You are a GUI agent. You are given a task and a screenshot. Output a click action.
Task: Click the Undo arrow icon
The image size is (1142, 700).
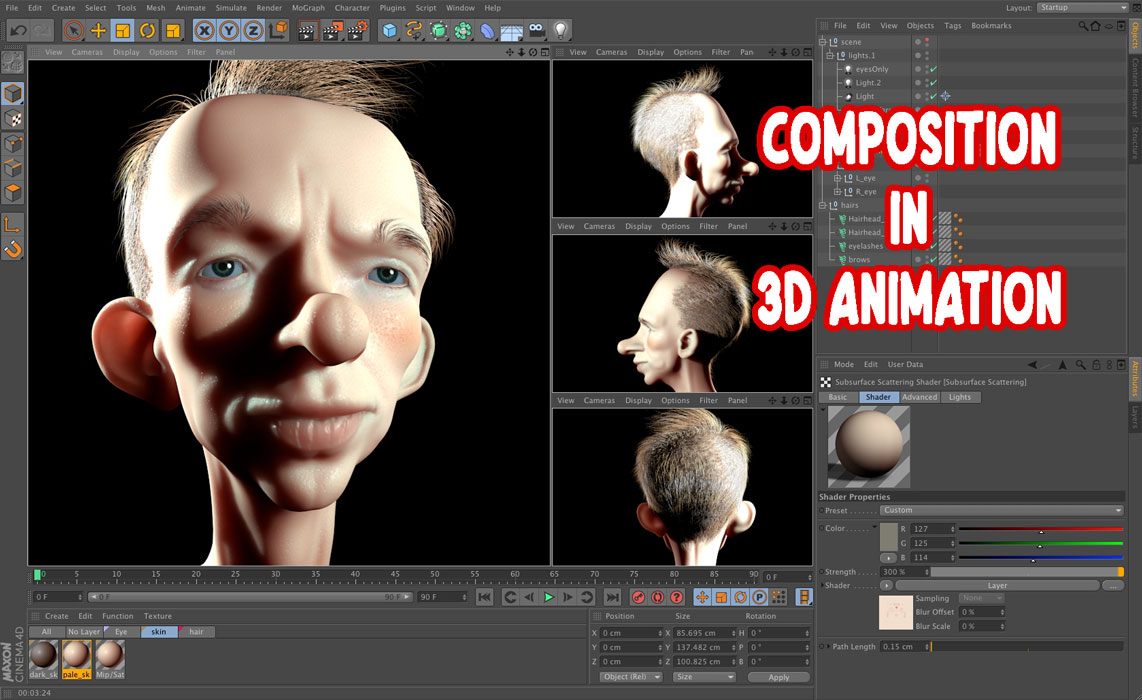[x=18, y=31]
